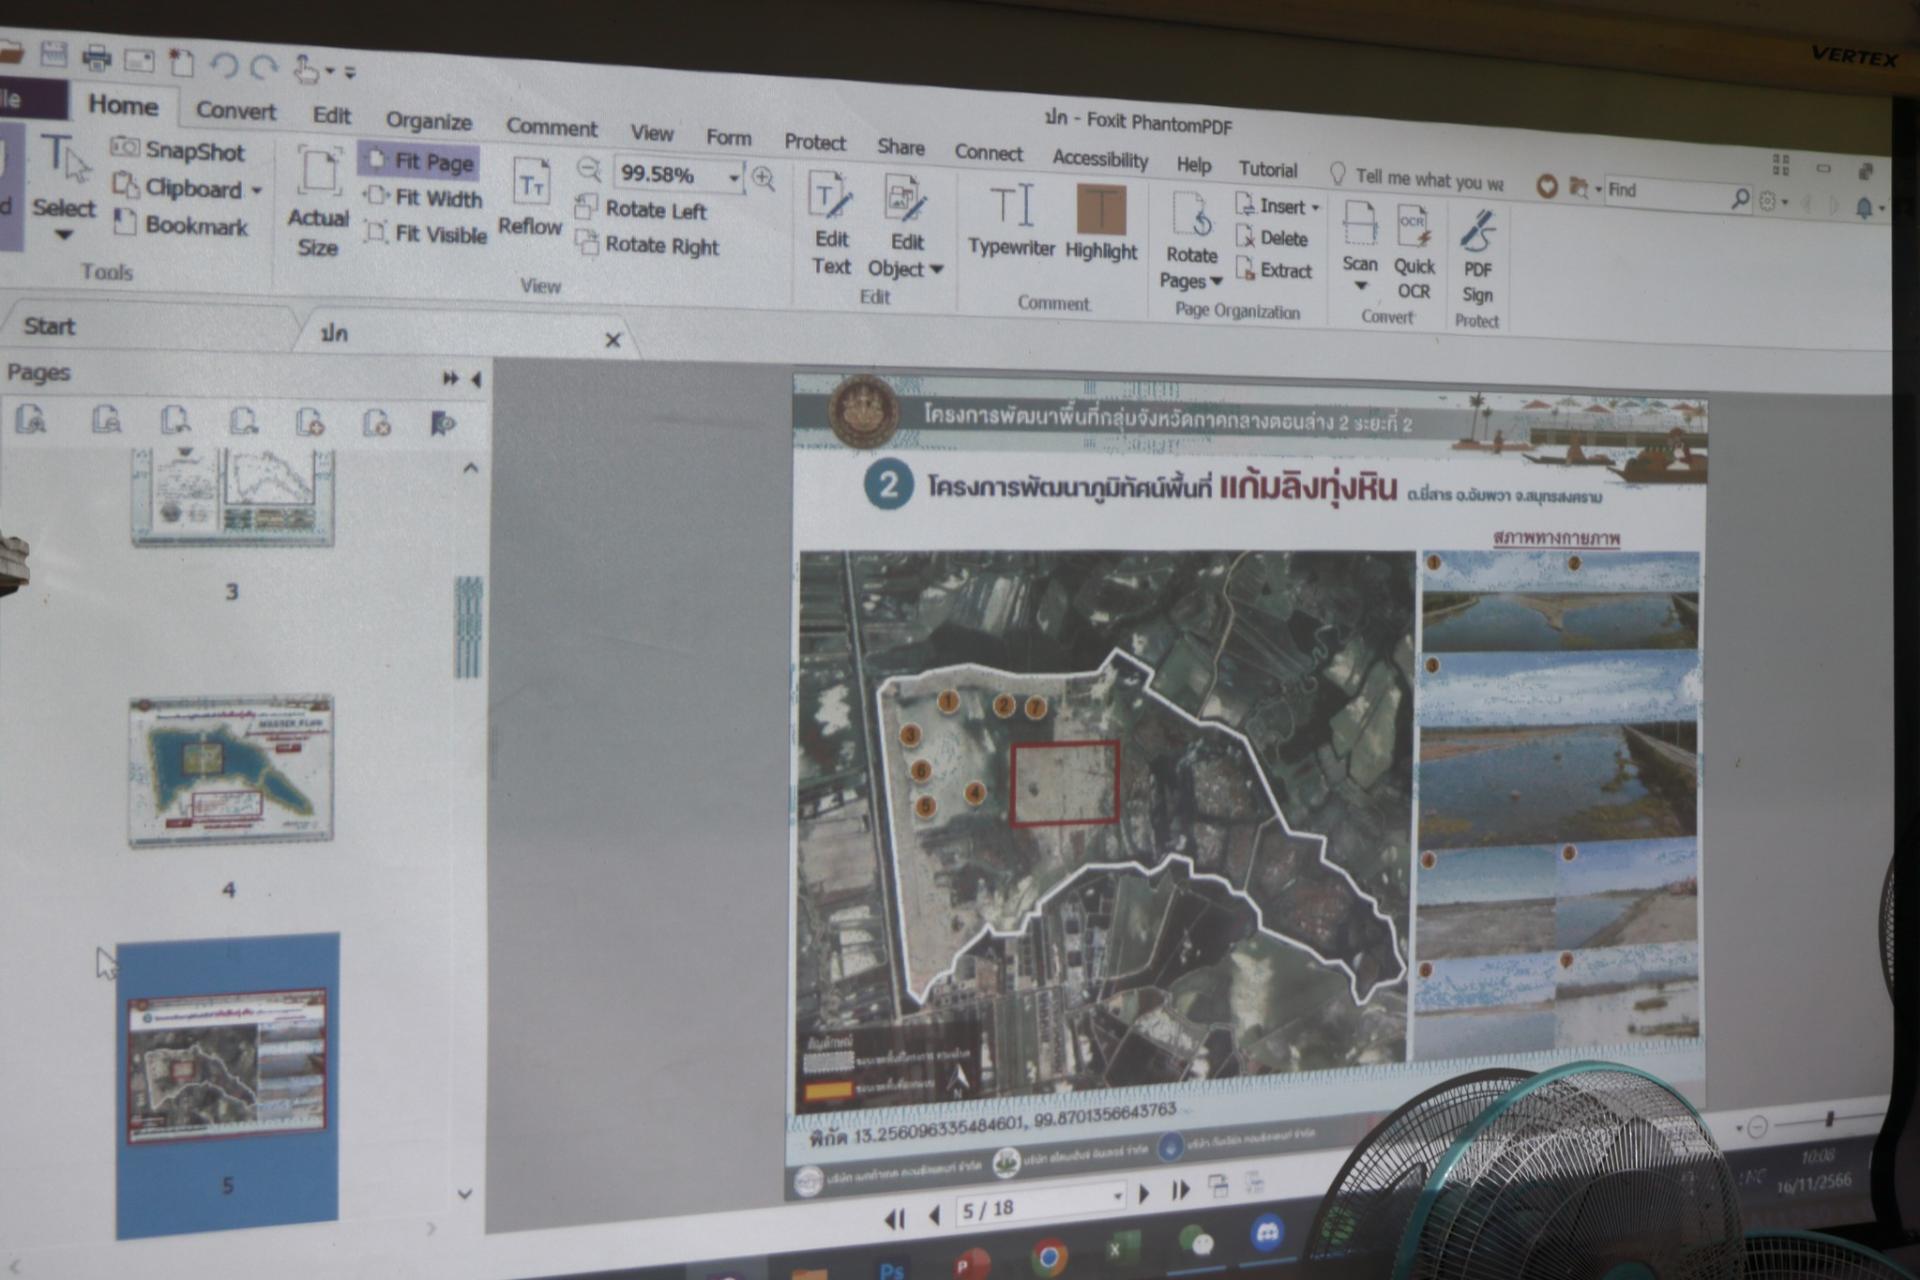Collapse the Pages panel with left arrow
This screenshot has height=1280, width=1920.
point(476,379)
